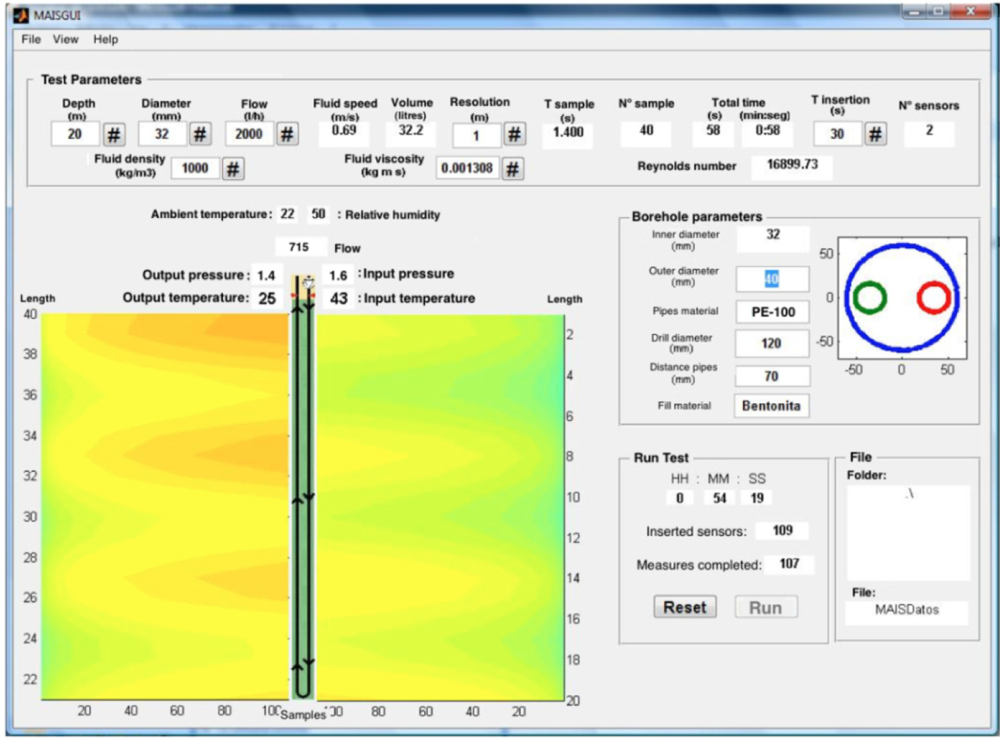Open the File menu
This screenshot has width=1000, height=738.
click(31, 40)
